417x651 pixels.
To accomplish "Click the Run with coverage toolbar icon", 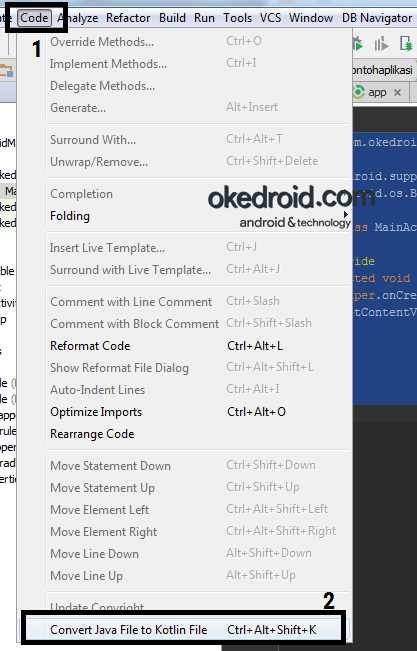I will coord(381,44).
